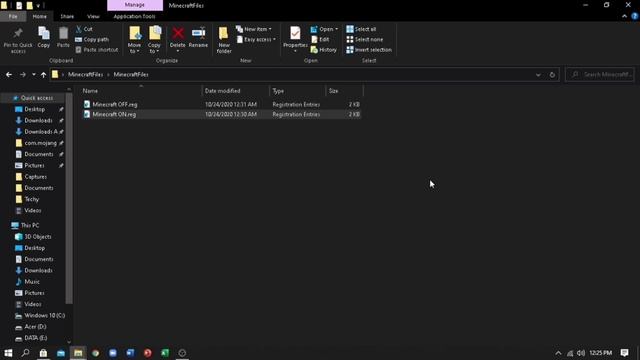The width and height of the screenshot is (640, 360).
Task: Click the first MinecraftFiles breadcrumb
Action: [x=85, y=75]
